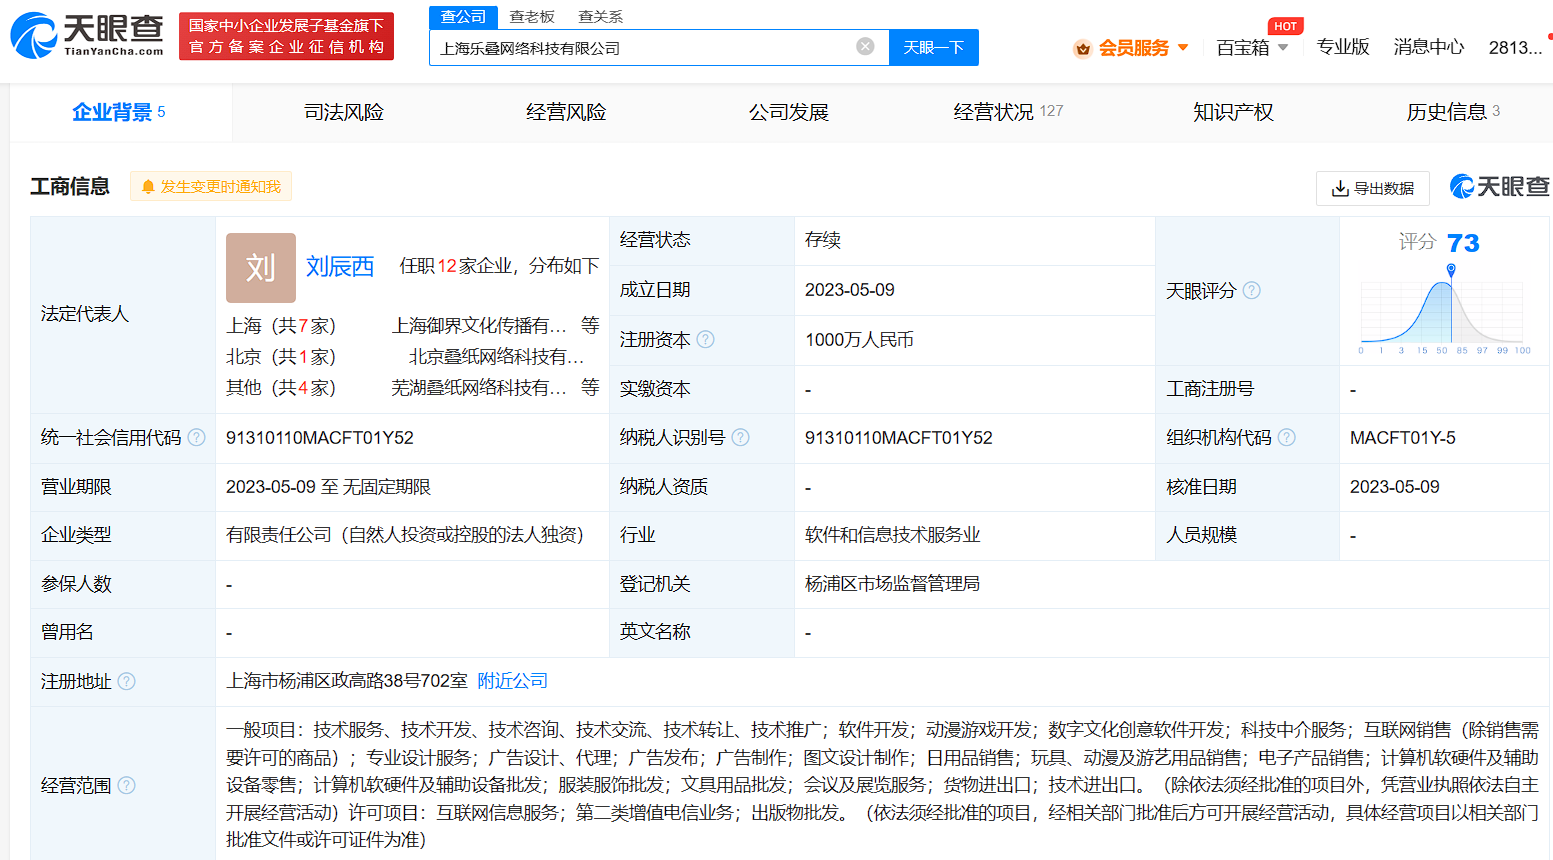The width and height of the screenshot is (1553, 860).
Task: Click the establishment date 2023-05-09
Action: click(x=850, y=290)
